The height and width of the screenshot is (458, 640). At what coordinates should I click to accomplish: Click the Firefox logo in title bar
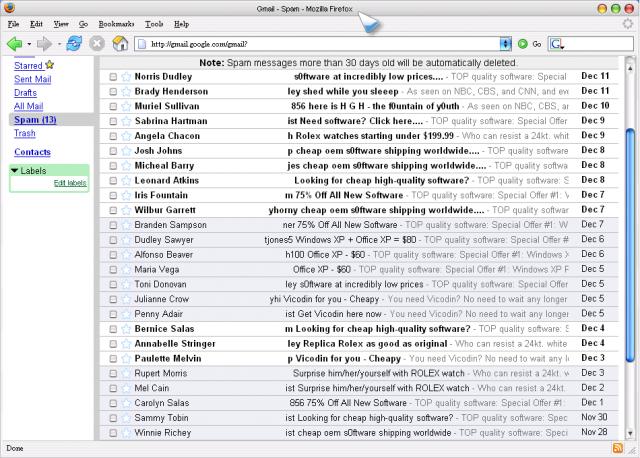[x=9, y=8]
